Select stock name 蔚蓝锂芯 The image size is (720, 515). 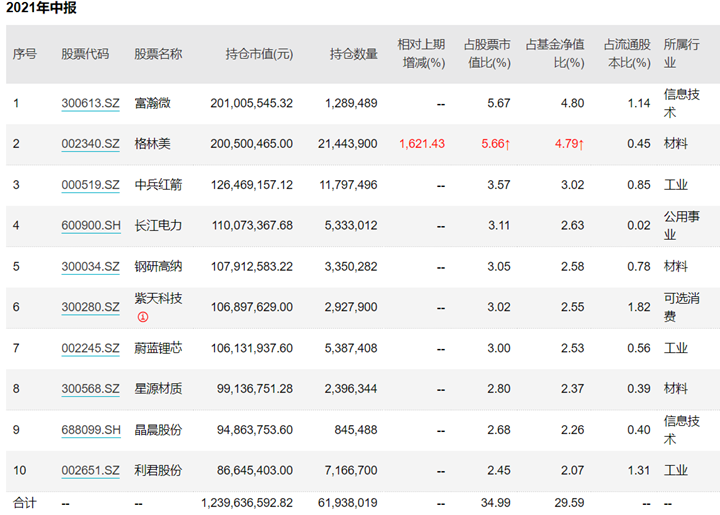(158, 348)
